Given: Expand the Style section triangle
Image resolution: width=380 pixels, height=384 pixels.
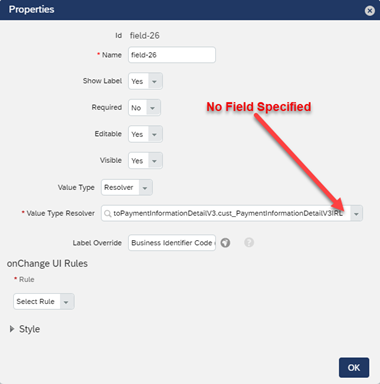Looking at the screenshot, I should pyautogui.click(x=12, y=329).
